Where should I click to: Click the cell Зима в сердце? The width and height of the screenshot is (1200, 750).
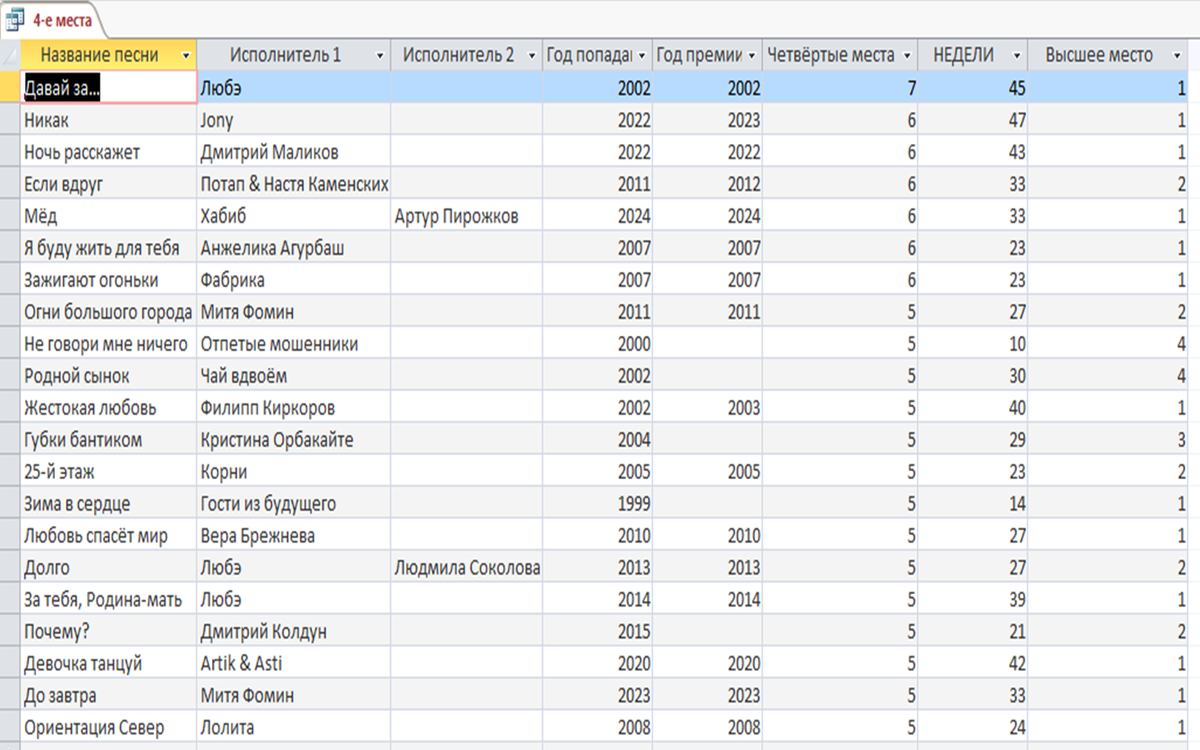pyautogui.click(x=108, y=504)
